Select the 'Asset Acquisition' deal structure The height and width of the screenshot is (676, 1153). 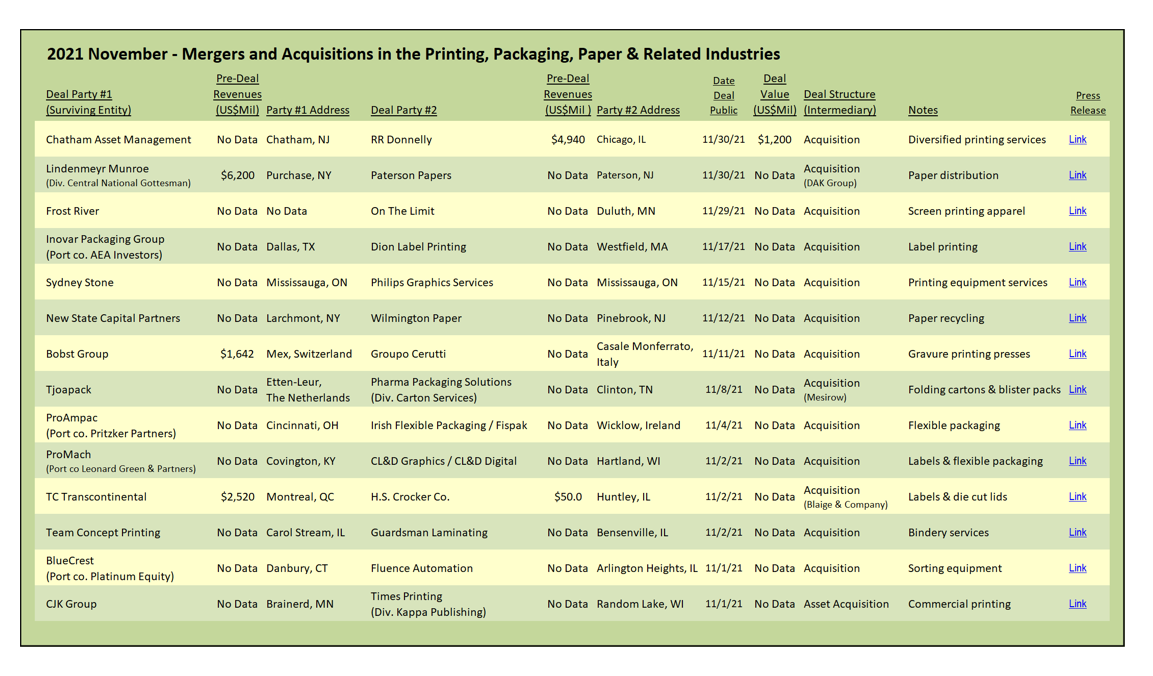846,604
